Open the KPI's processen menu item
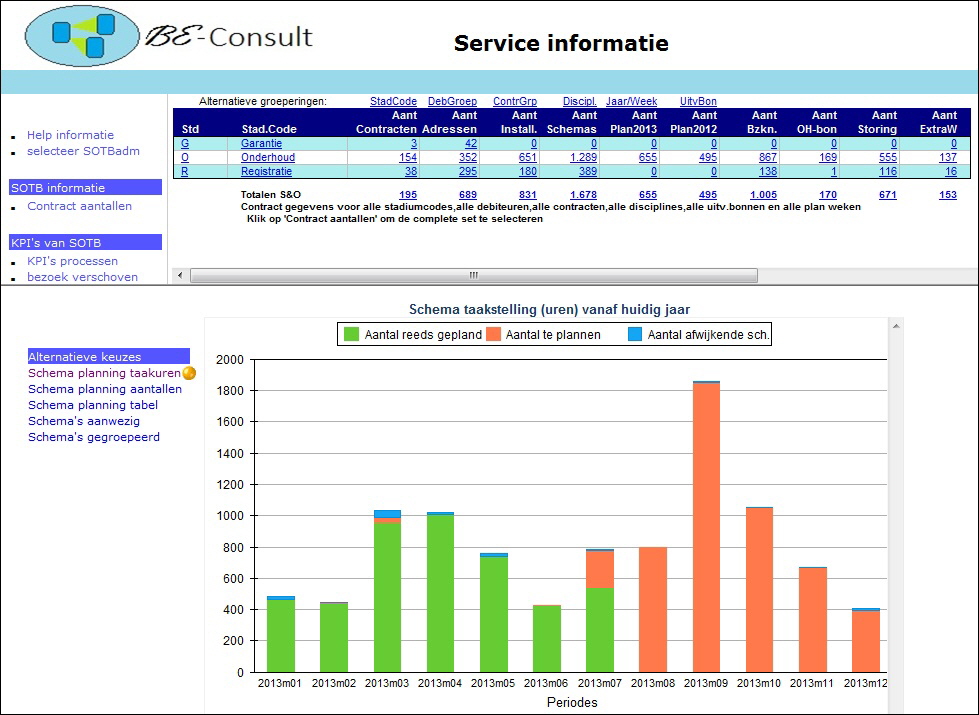Screen dimensions: 979x715 coord(72,261)
